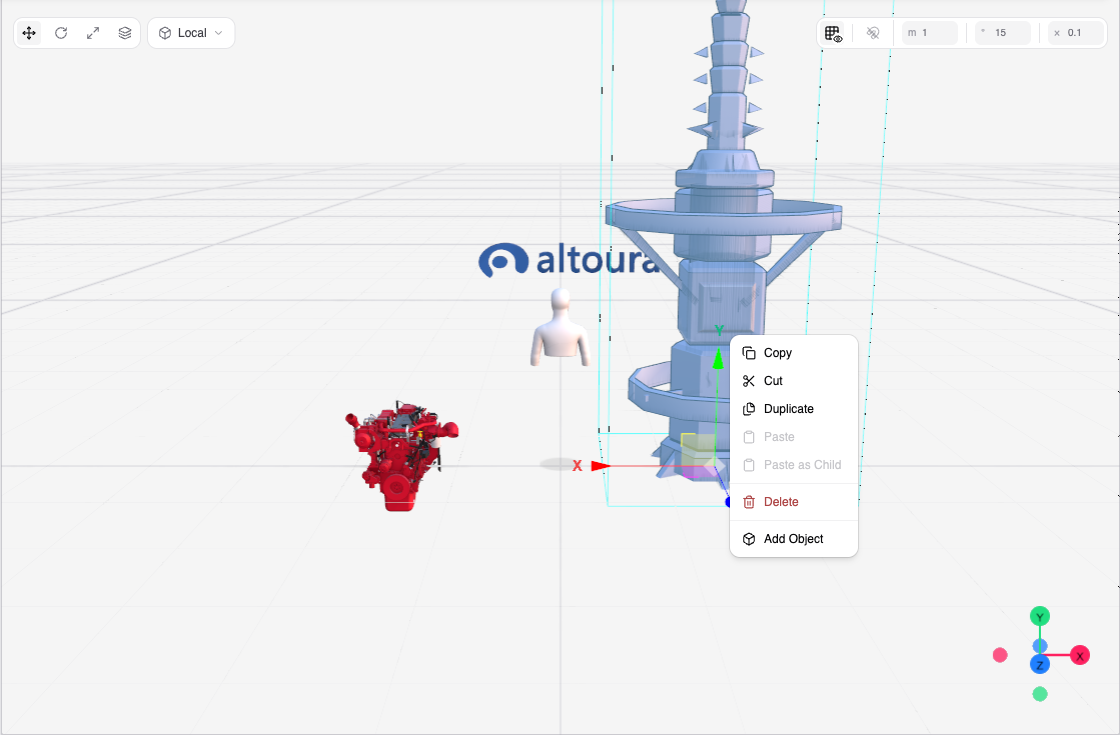The image size is (1120, 735).
Task: Toggle grid visibility icon
Action: 833,34
